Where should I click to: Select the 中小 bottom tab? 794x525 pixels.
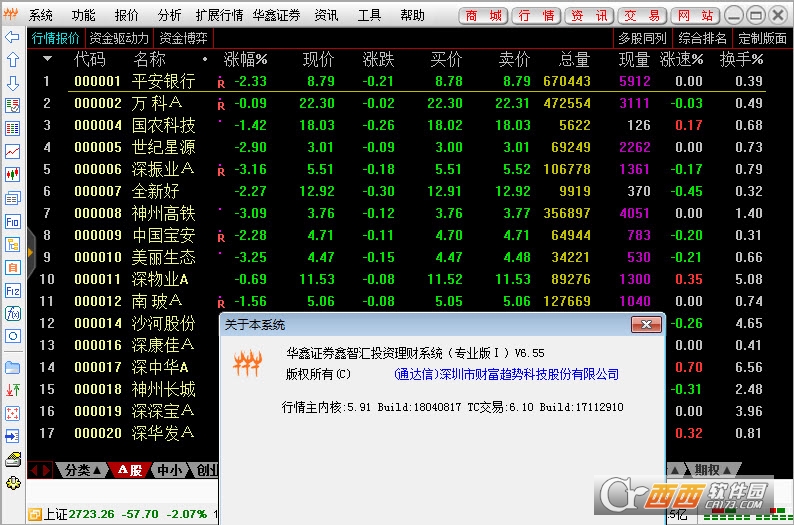tap(169, 470)
